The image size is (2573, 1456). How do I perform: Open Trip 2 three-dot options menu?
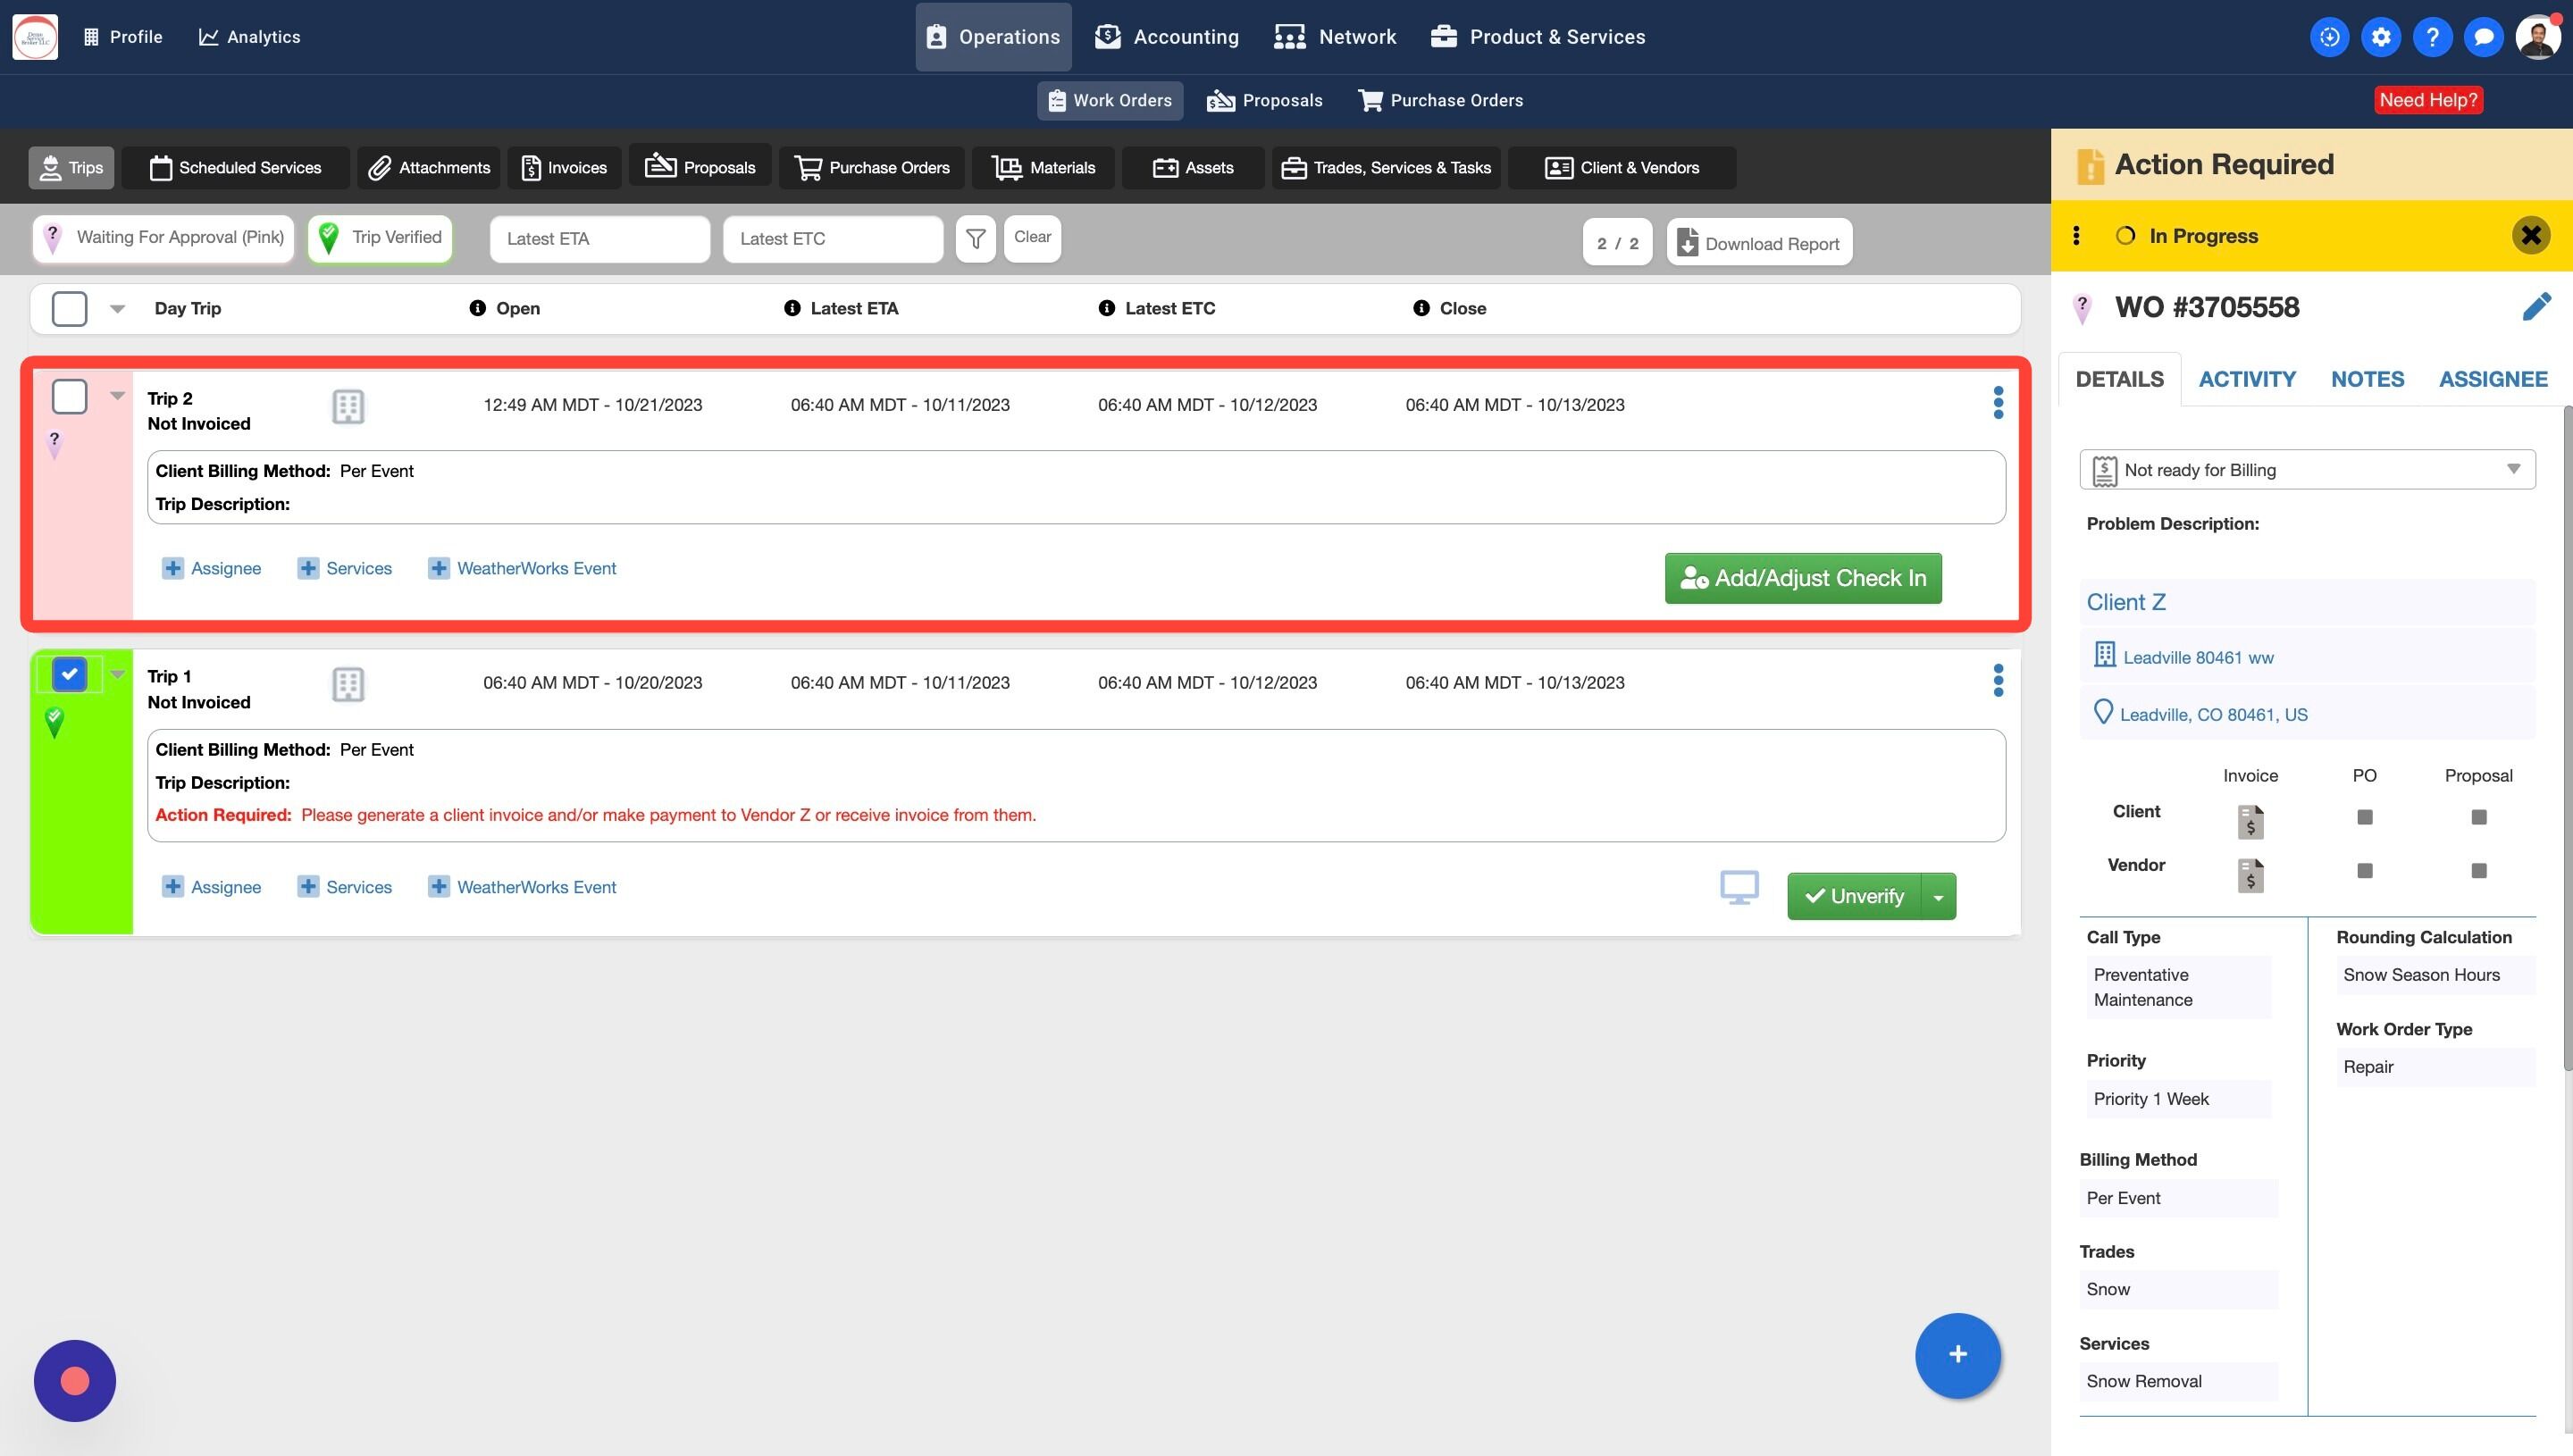(x=1998, y=403)
